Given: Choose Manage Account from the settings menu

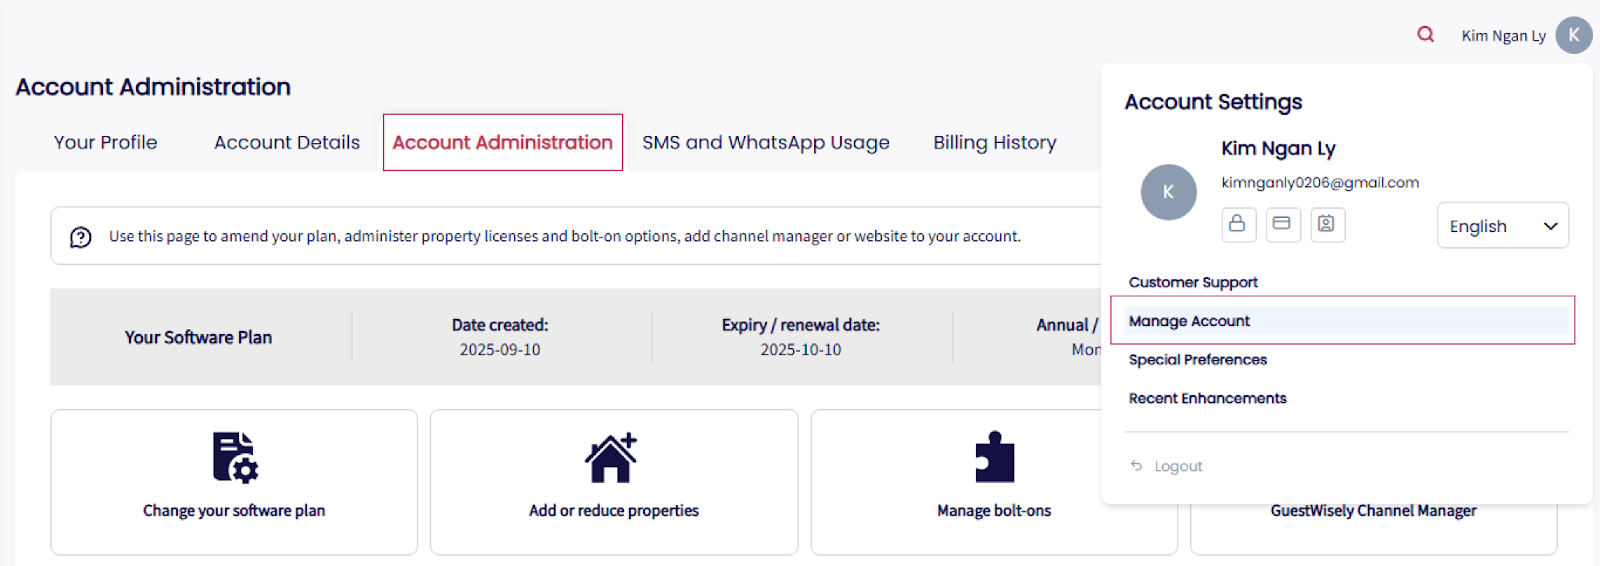Looking at the screenshot, I should (1189, 321).
